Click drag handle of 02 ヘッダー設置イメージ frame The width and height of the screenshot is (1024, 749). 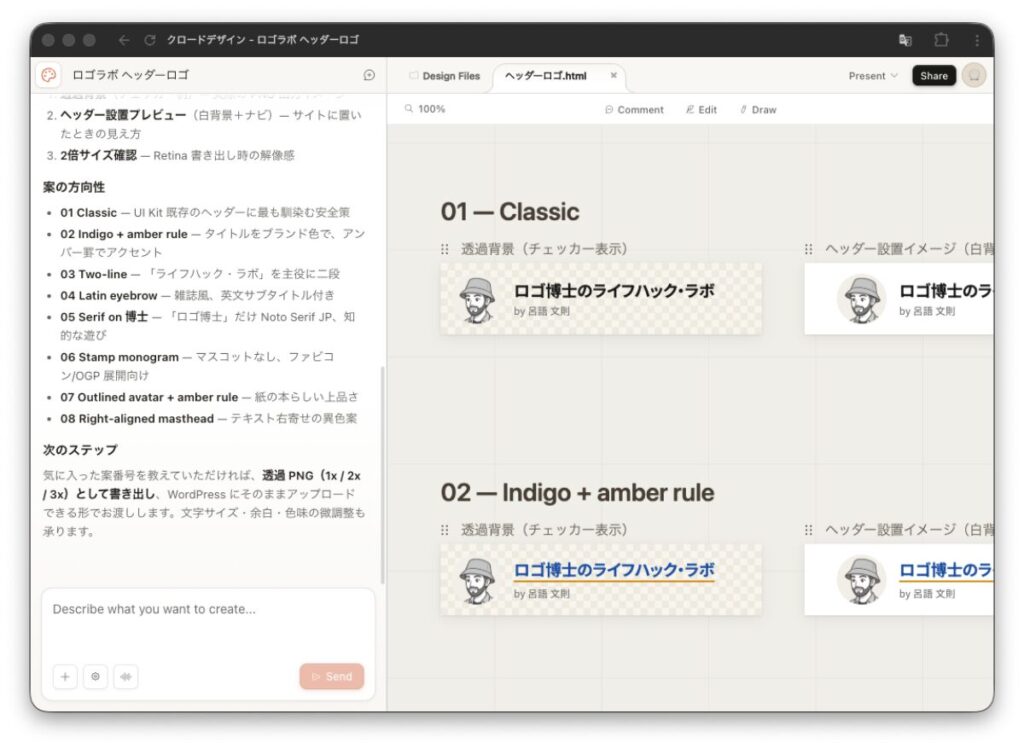[x=808, y=530]
